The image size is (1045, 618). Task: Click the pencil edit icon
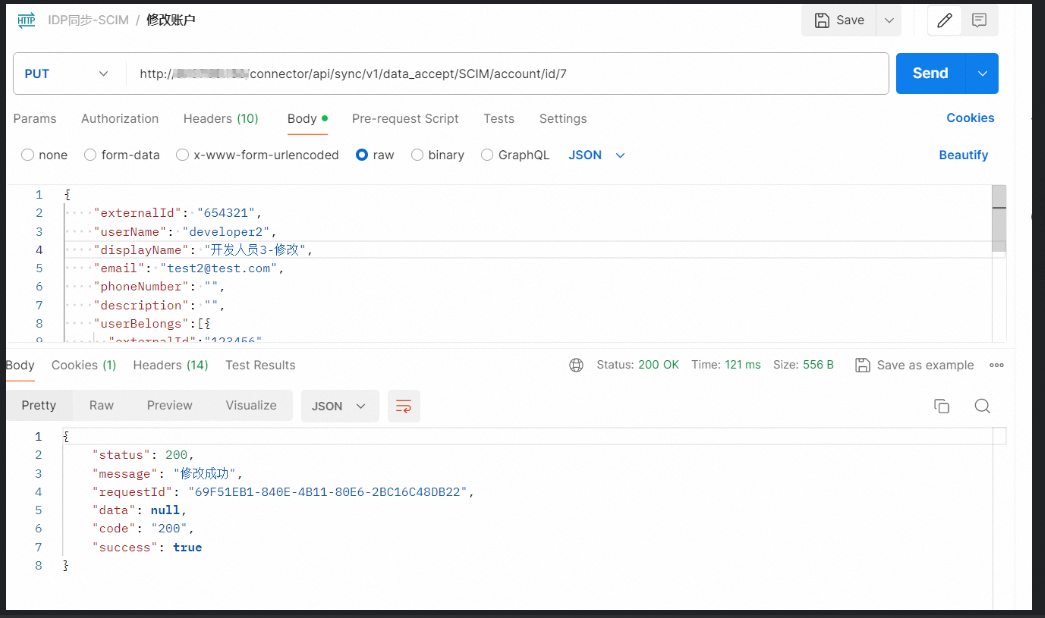click(x=944, y=20)
